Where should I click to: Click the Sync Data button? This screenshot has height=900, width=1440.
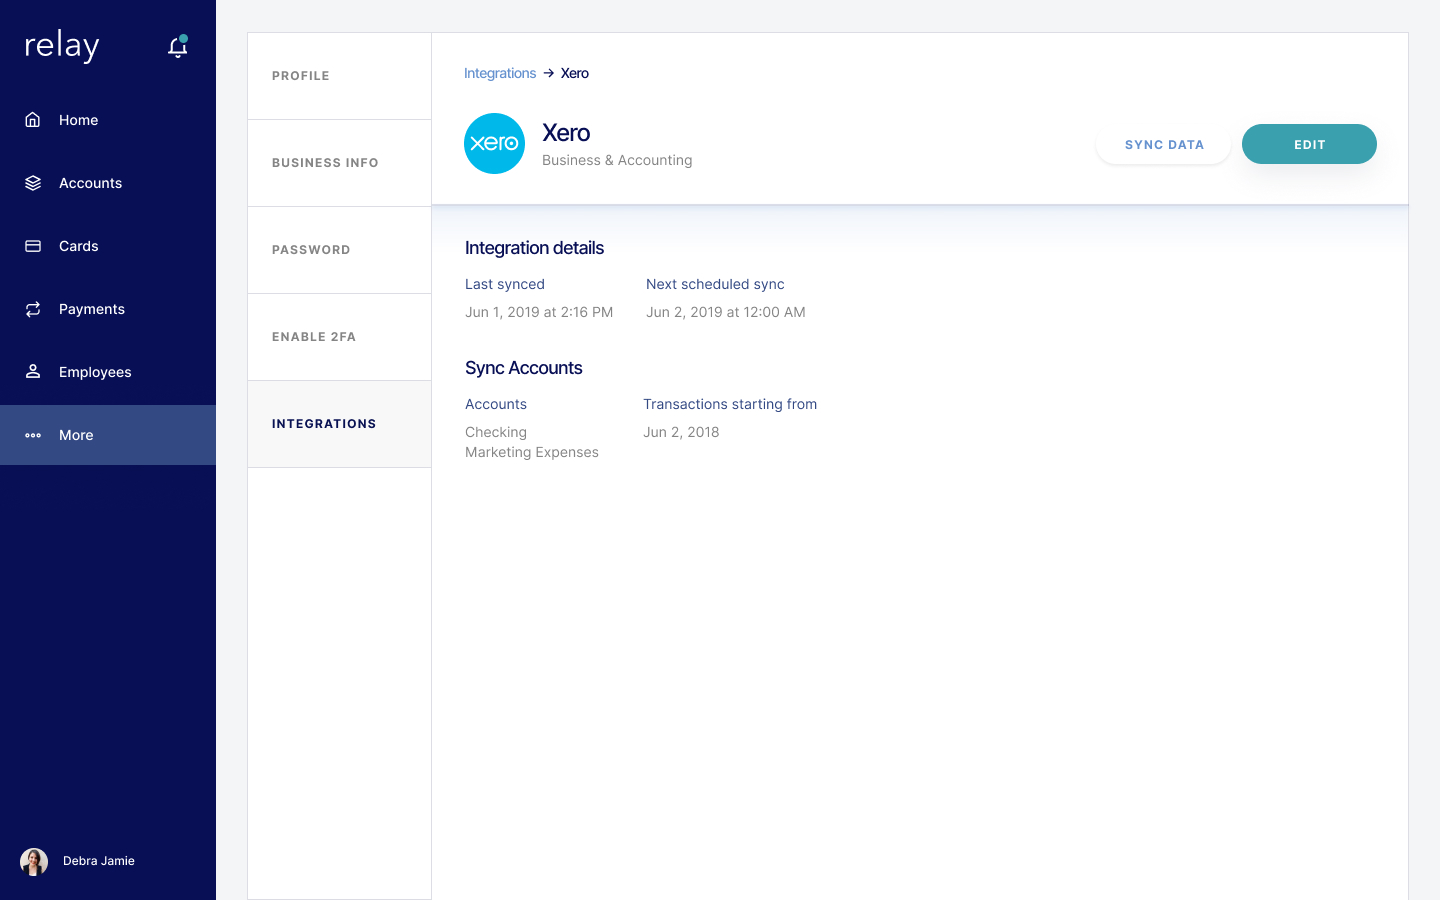(1164, 144)
